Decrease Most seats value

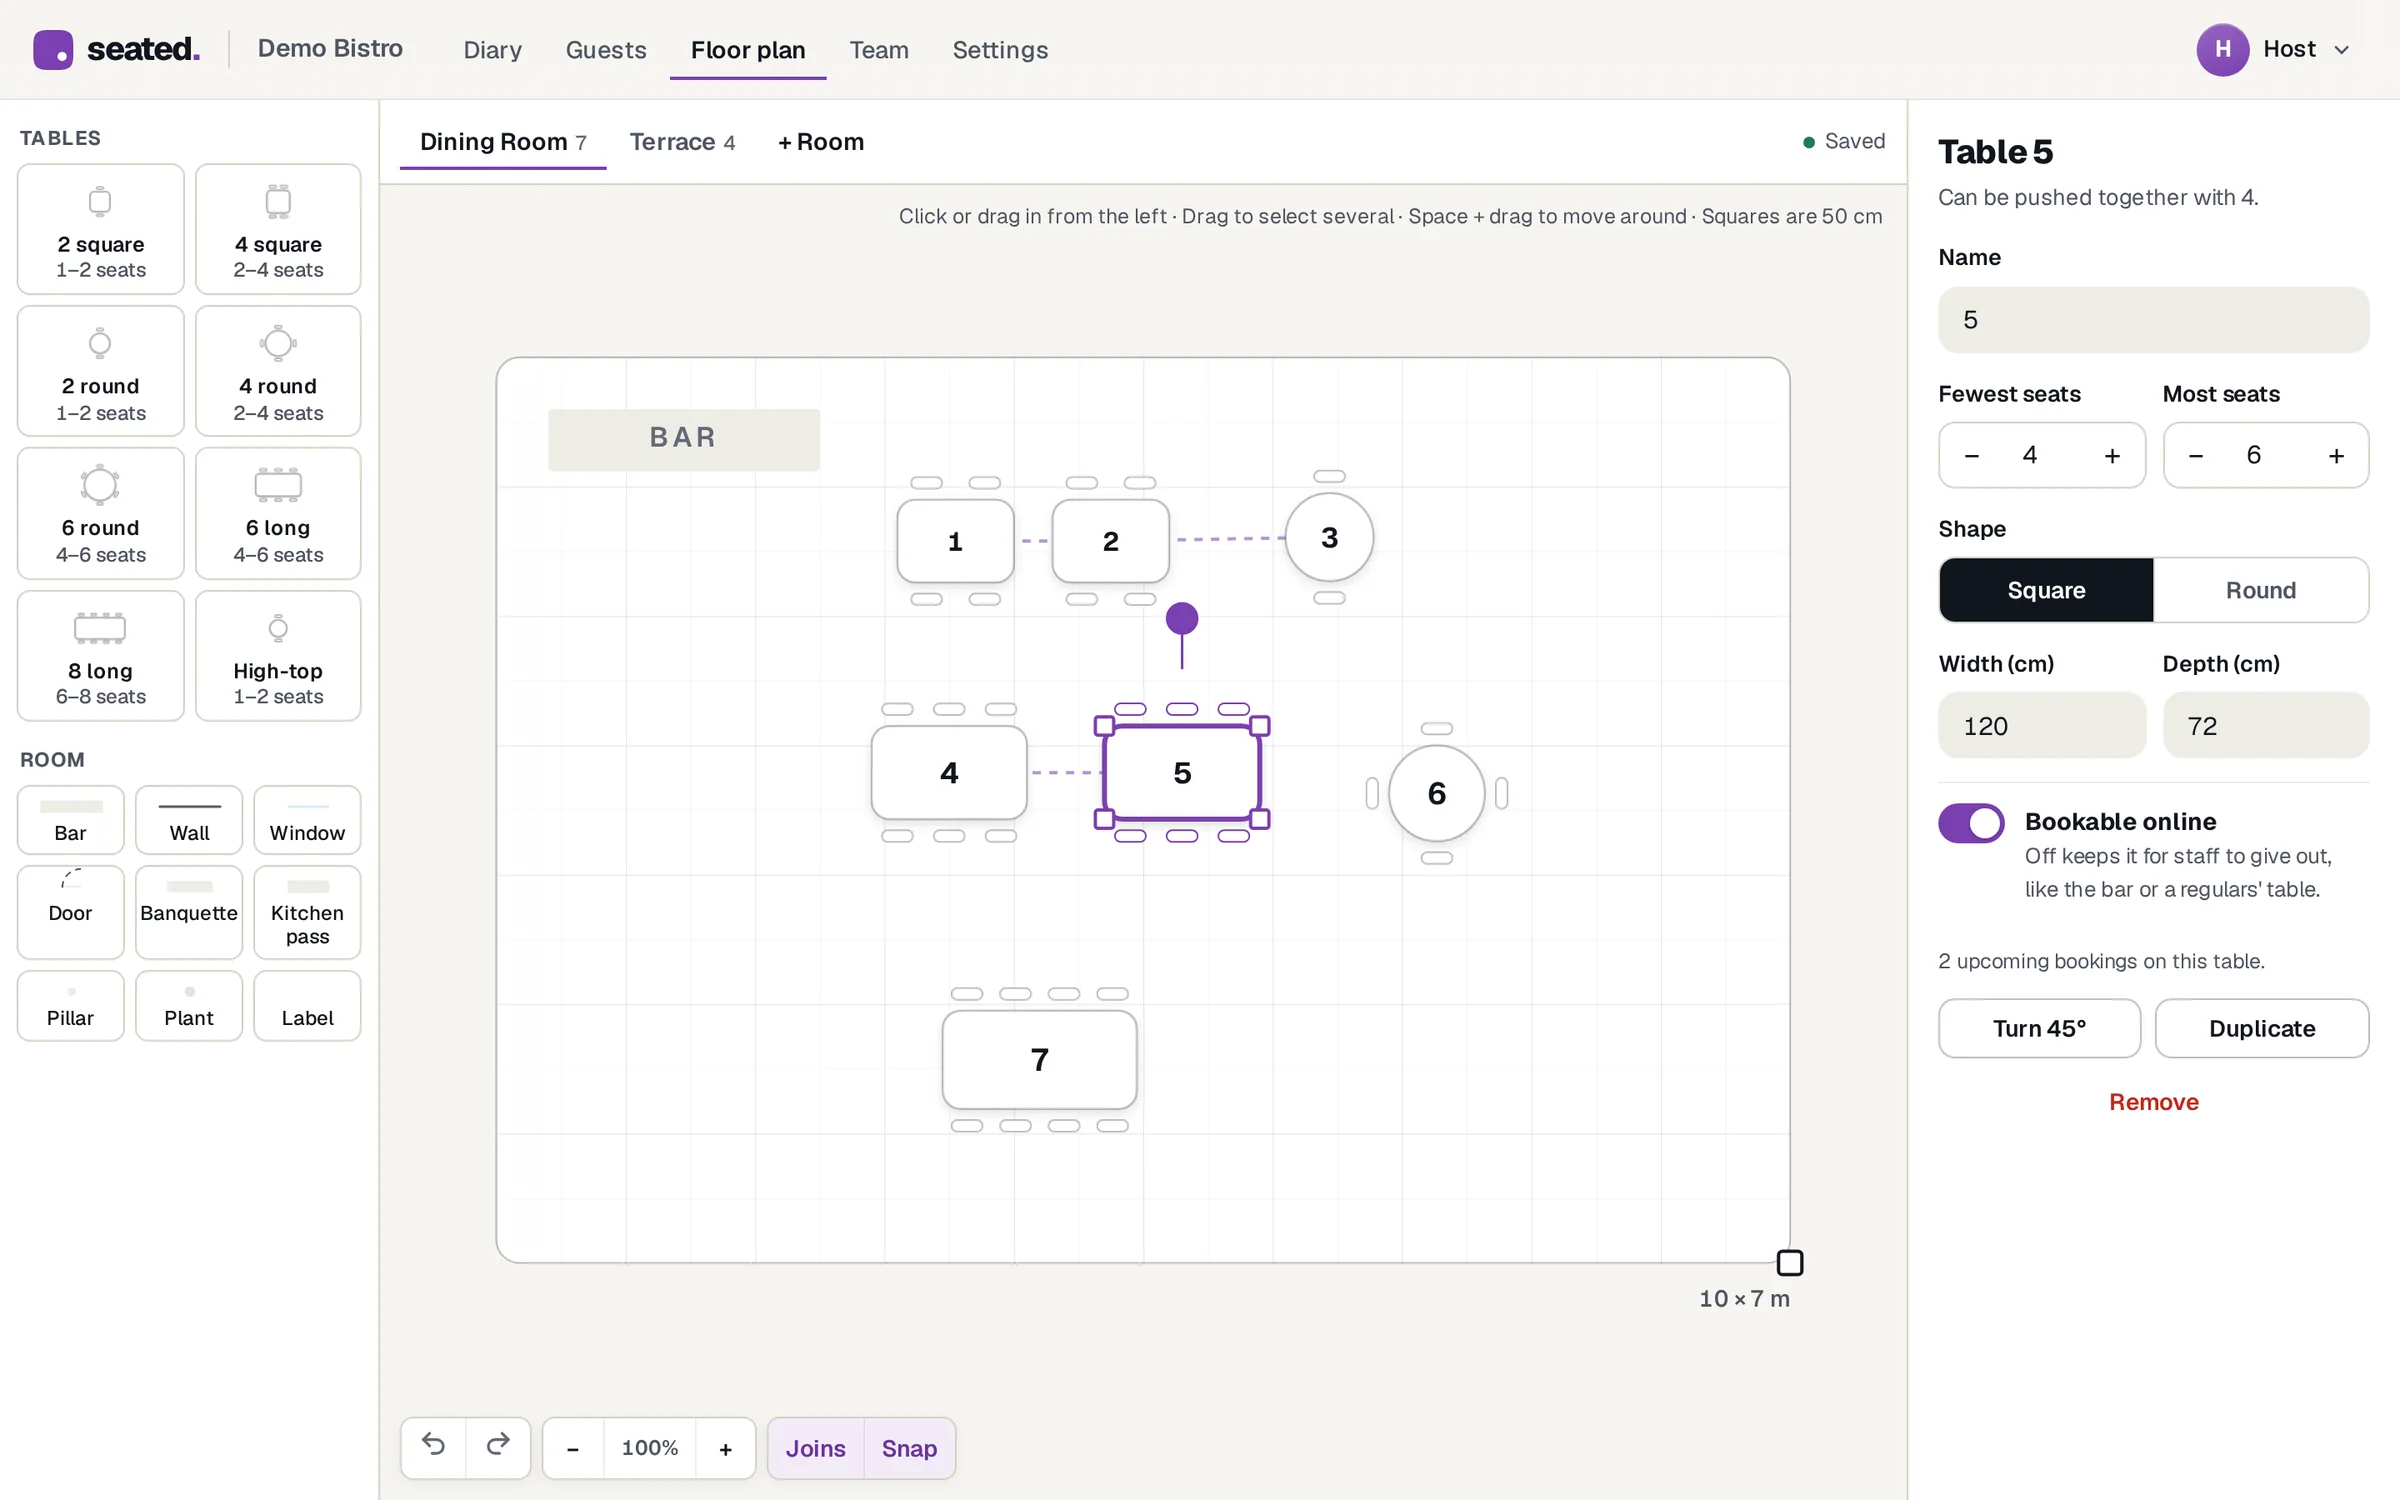[x=2196, y=456]
